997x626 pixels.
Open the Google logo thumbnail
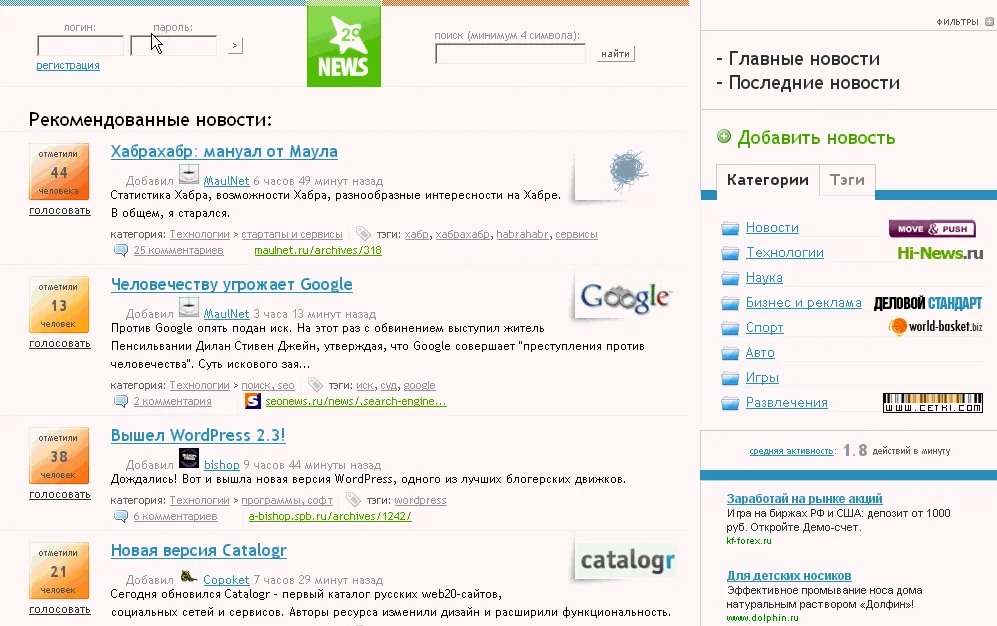[x=622, y=297]
